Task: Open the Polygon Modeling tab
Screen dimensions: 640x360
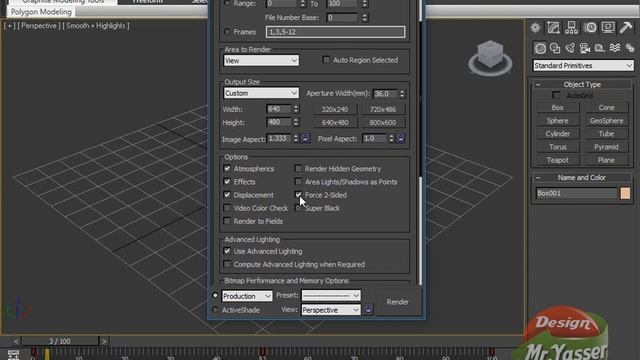Action: [41, 12]
